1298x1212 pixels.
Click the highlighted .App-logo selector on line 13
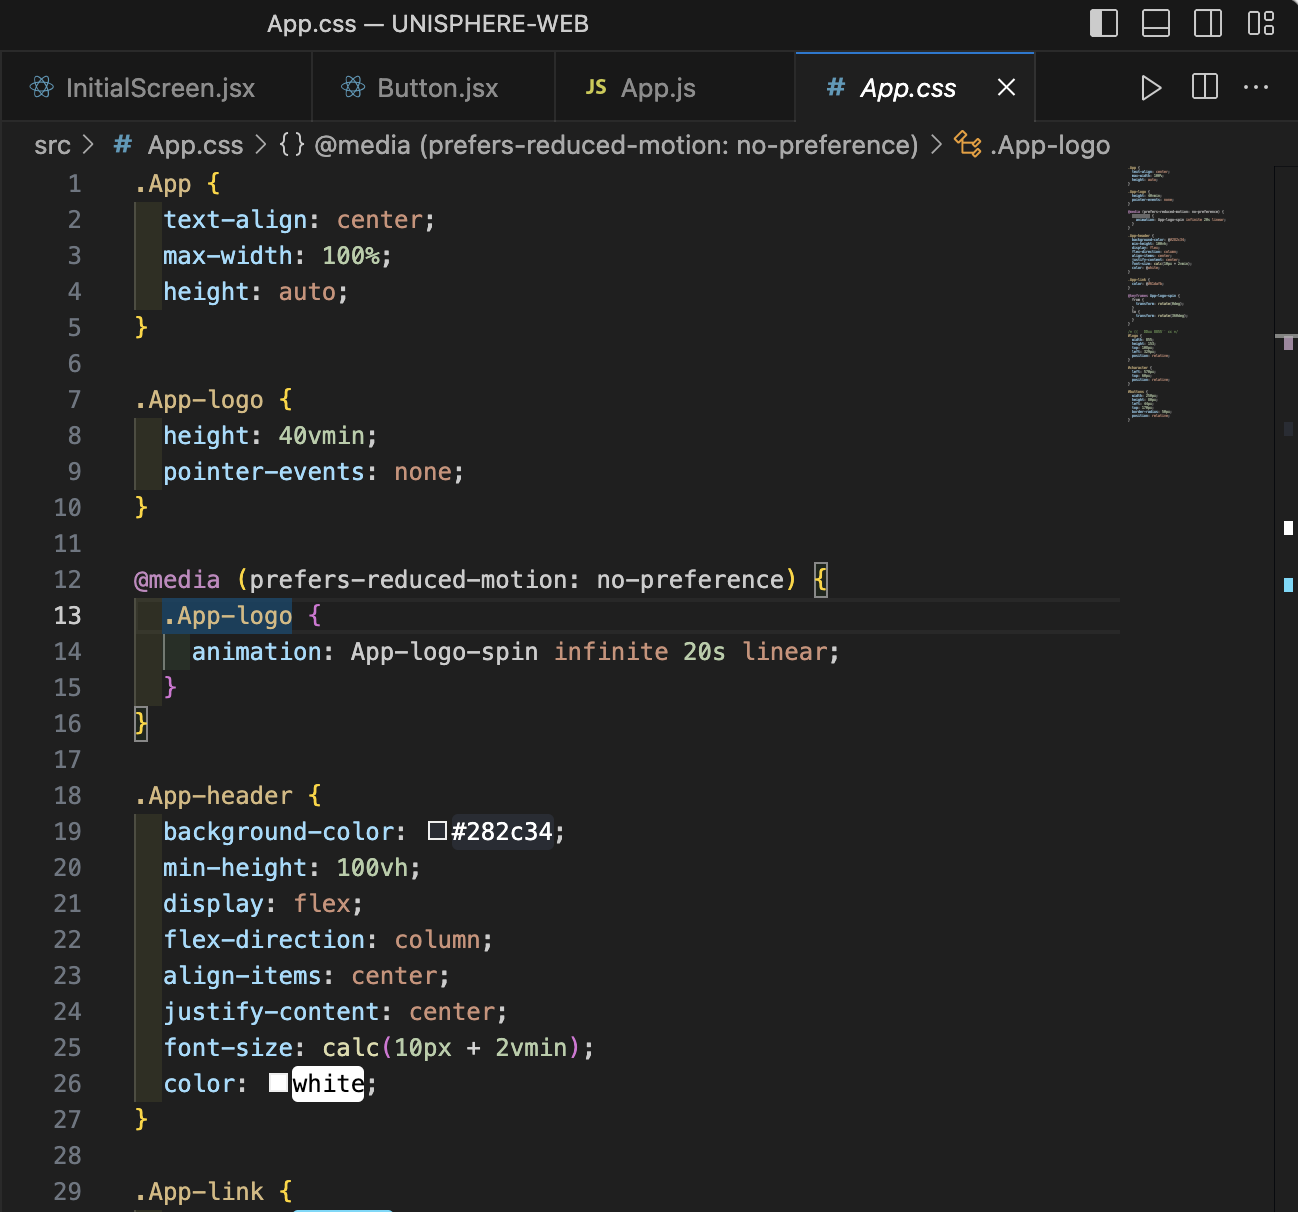coord(228,616)
